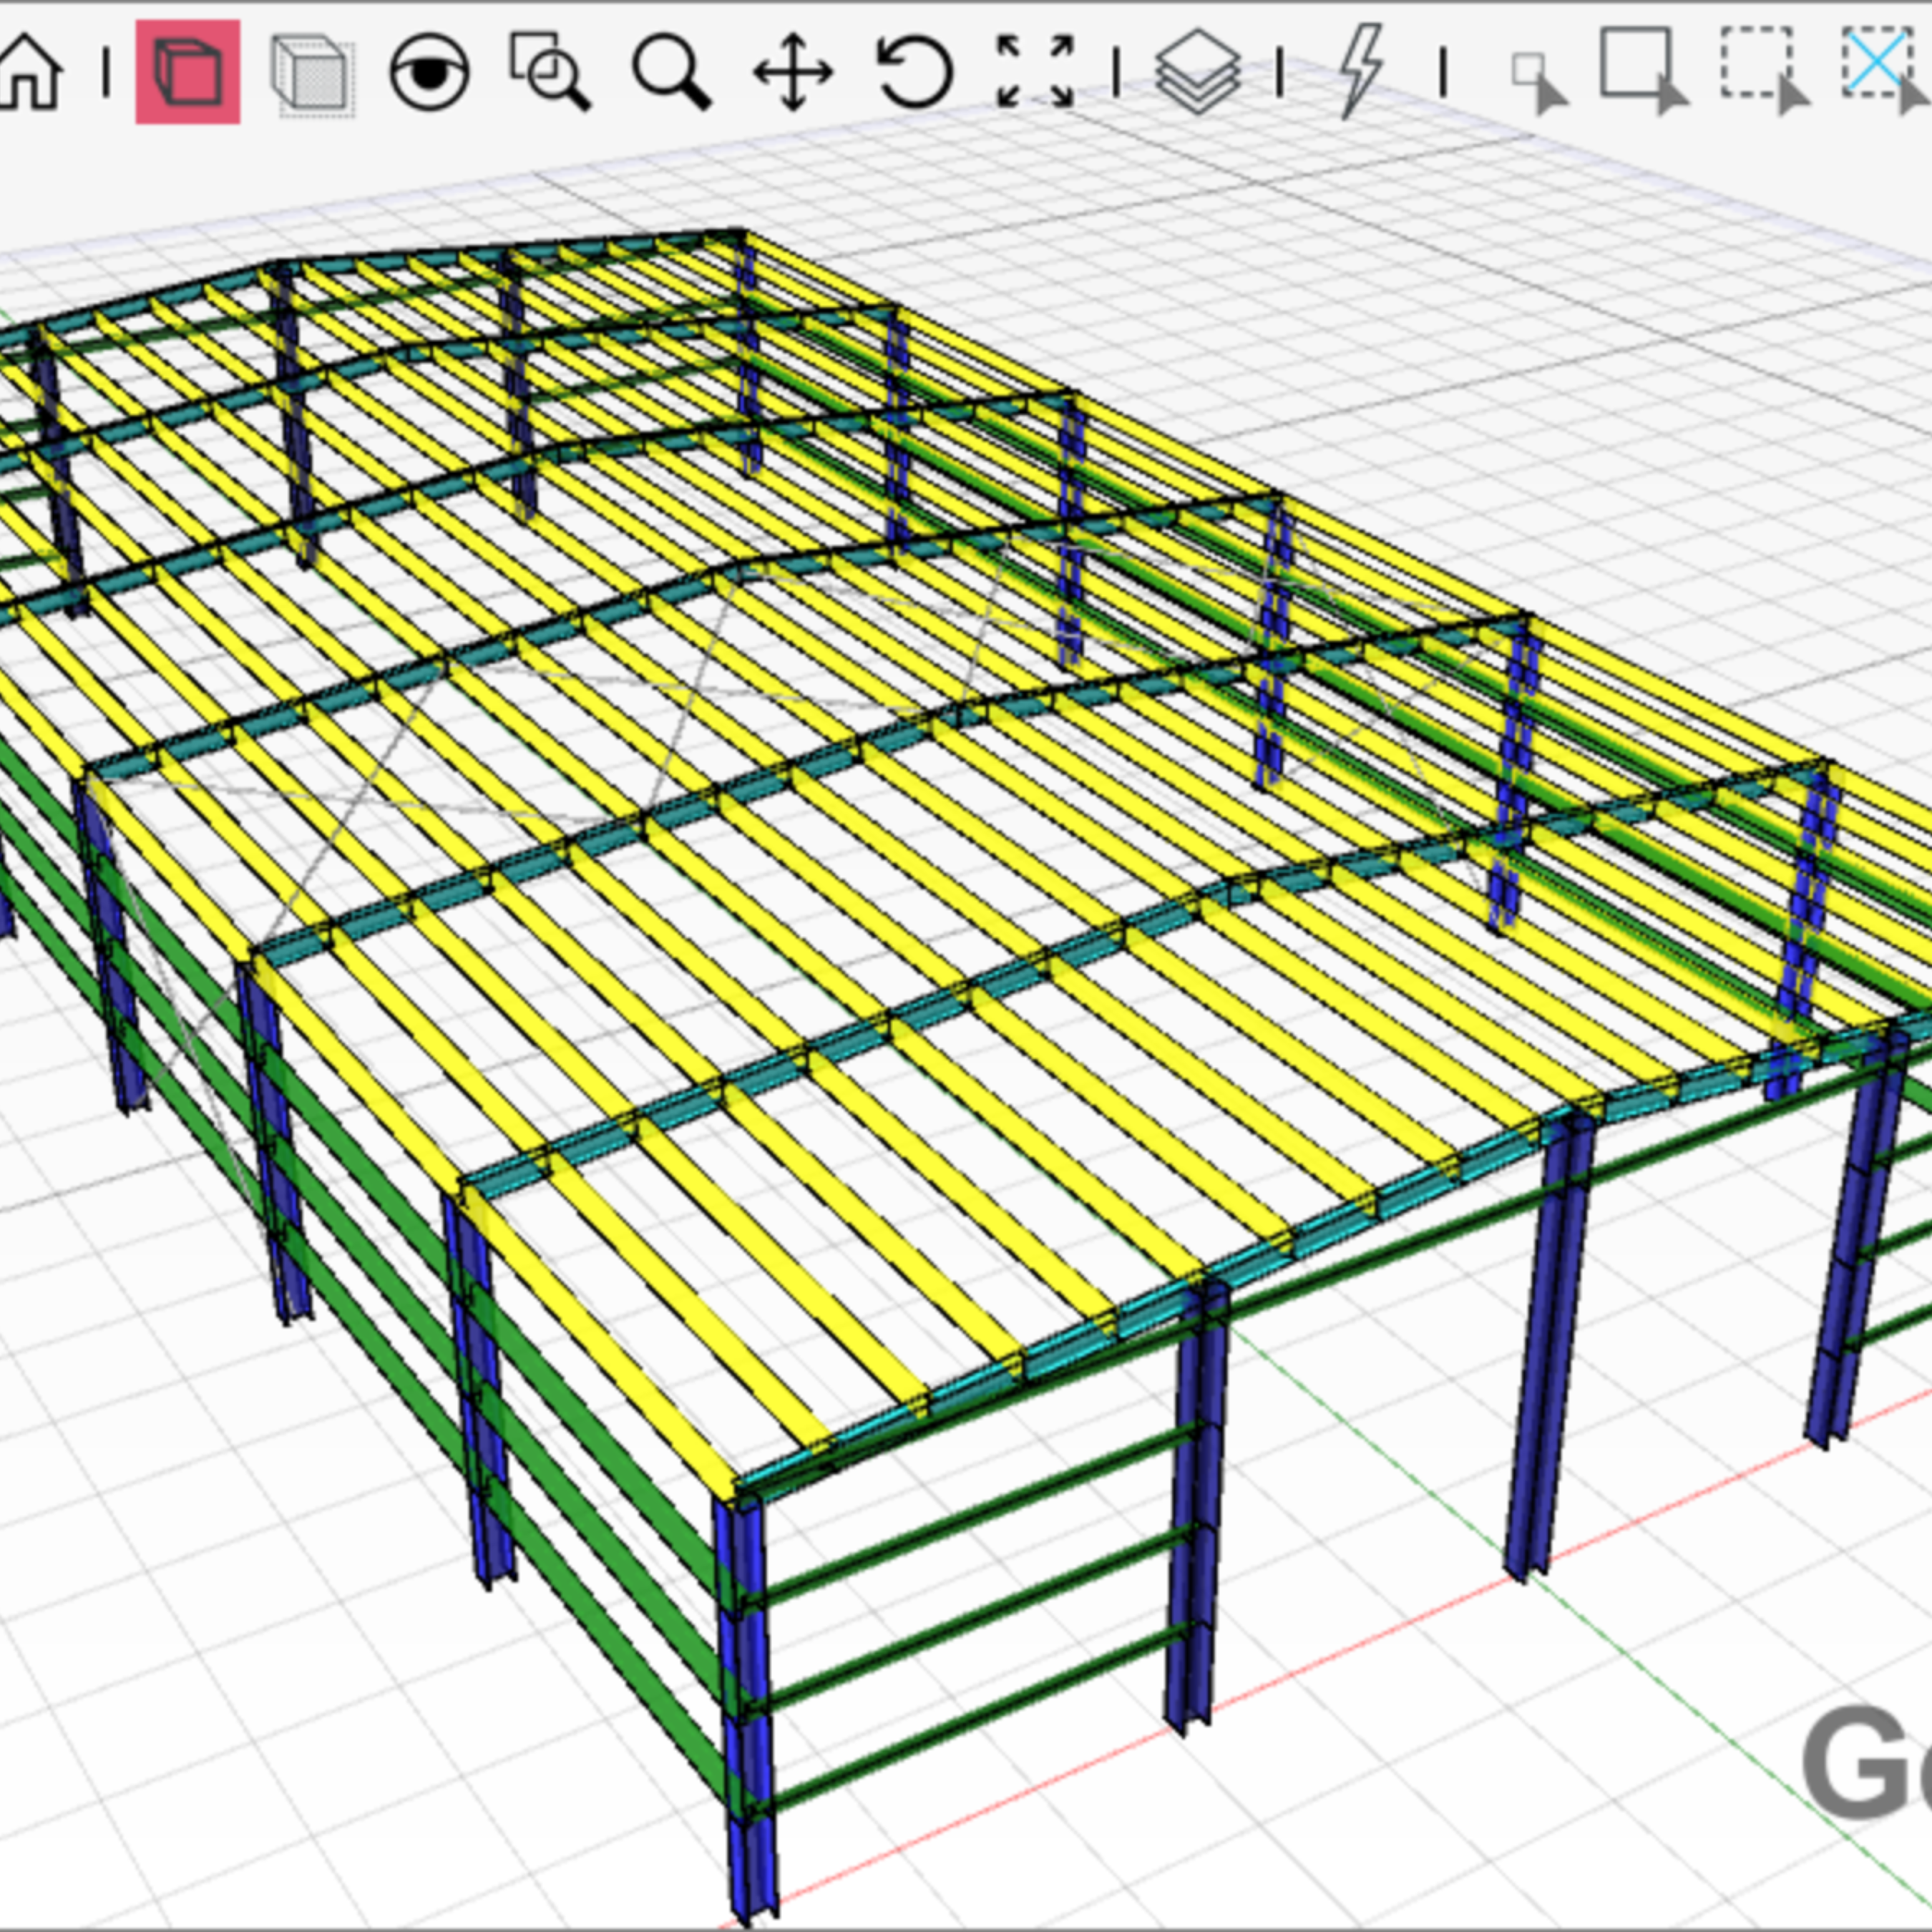Screen dimensions: 1932x1932
Task: Select the dashed rectangle crossing selection tool
Action: [x=1763, y=70]
